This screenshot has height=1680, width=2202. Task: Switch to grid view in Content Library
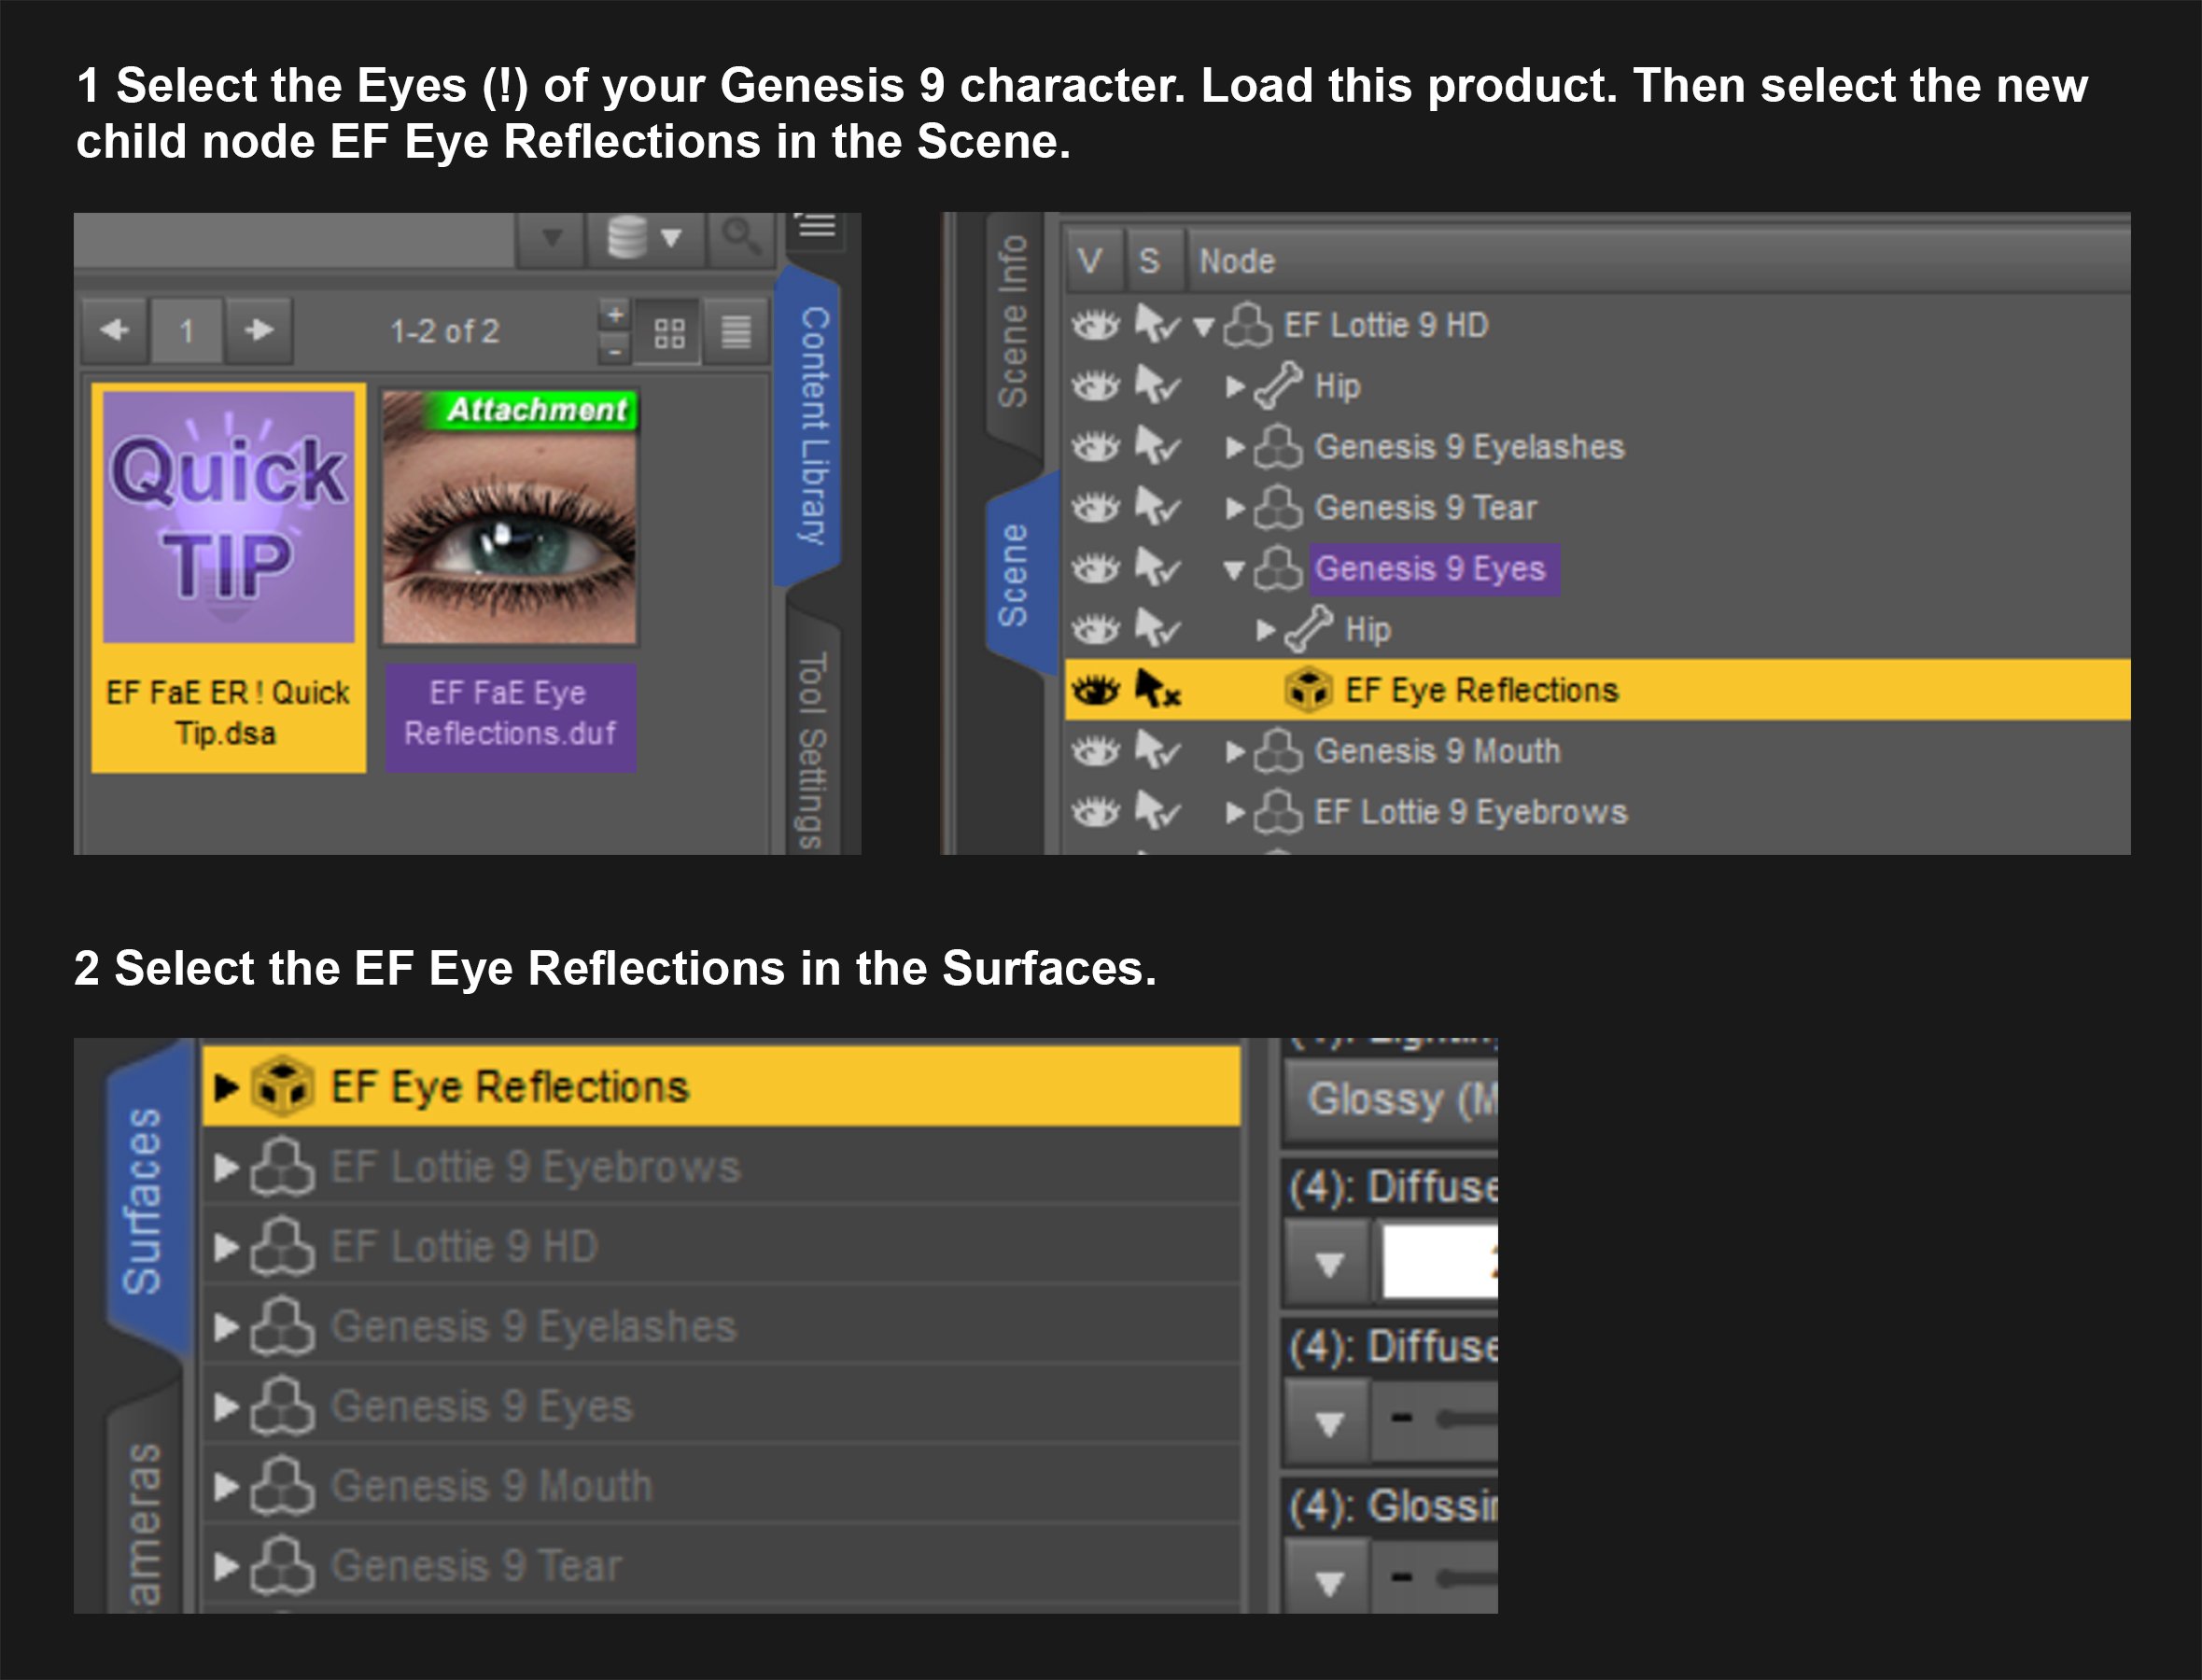[670, 333]
